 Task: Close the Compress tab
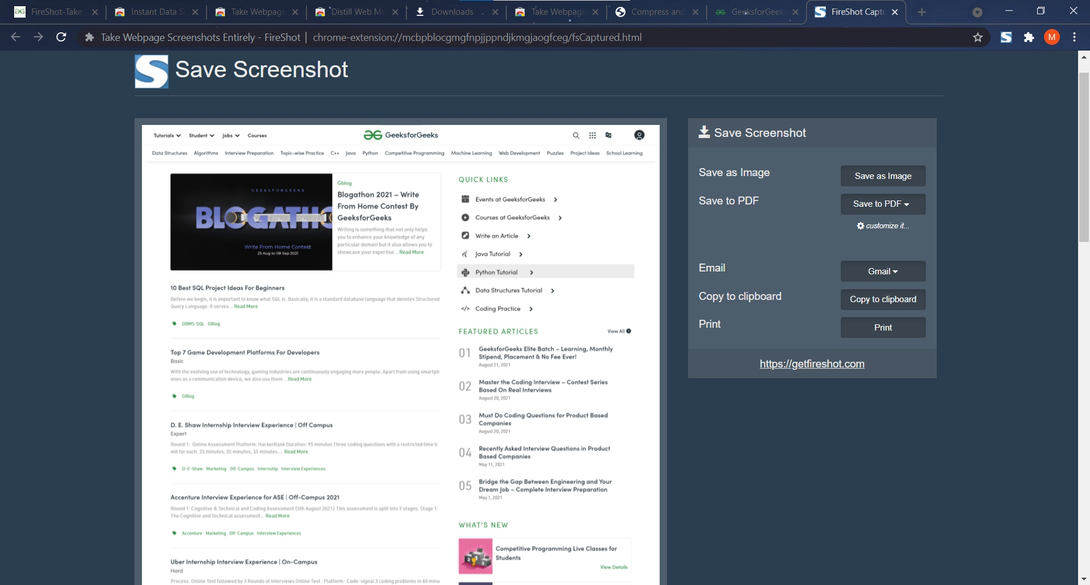click(x=695, y=12)
